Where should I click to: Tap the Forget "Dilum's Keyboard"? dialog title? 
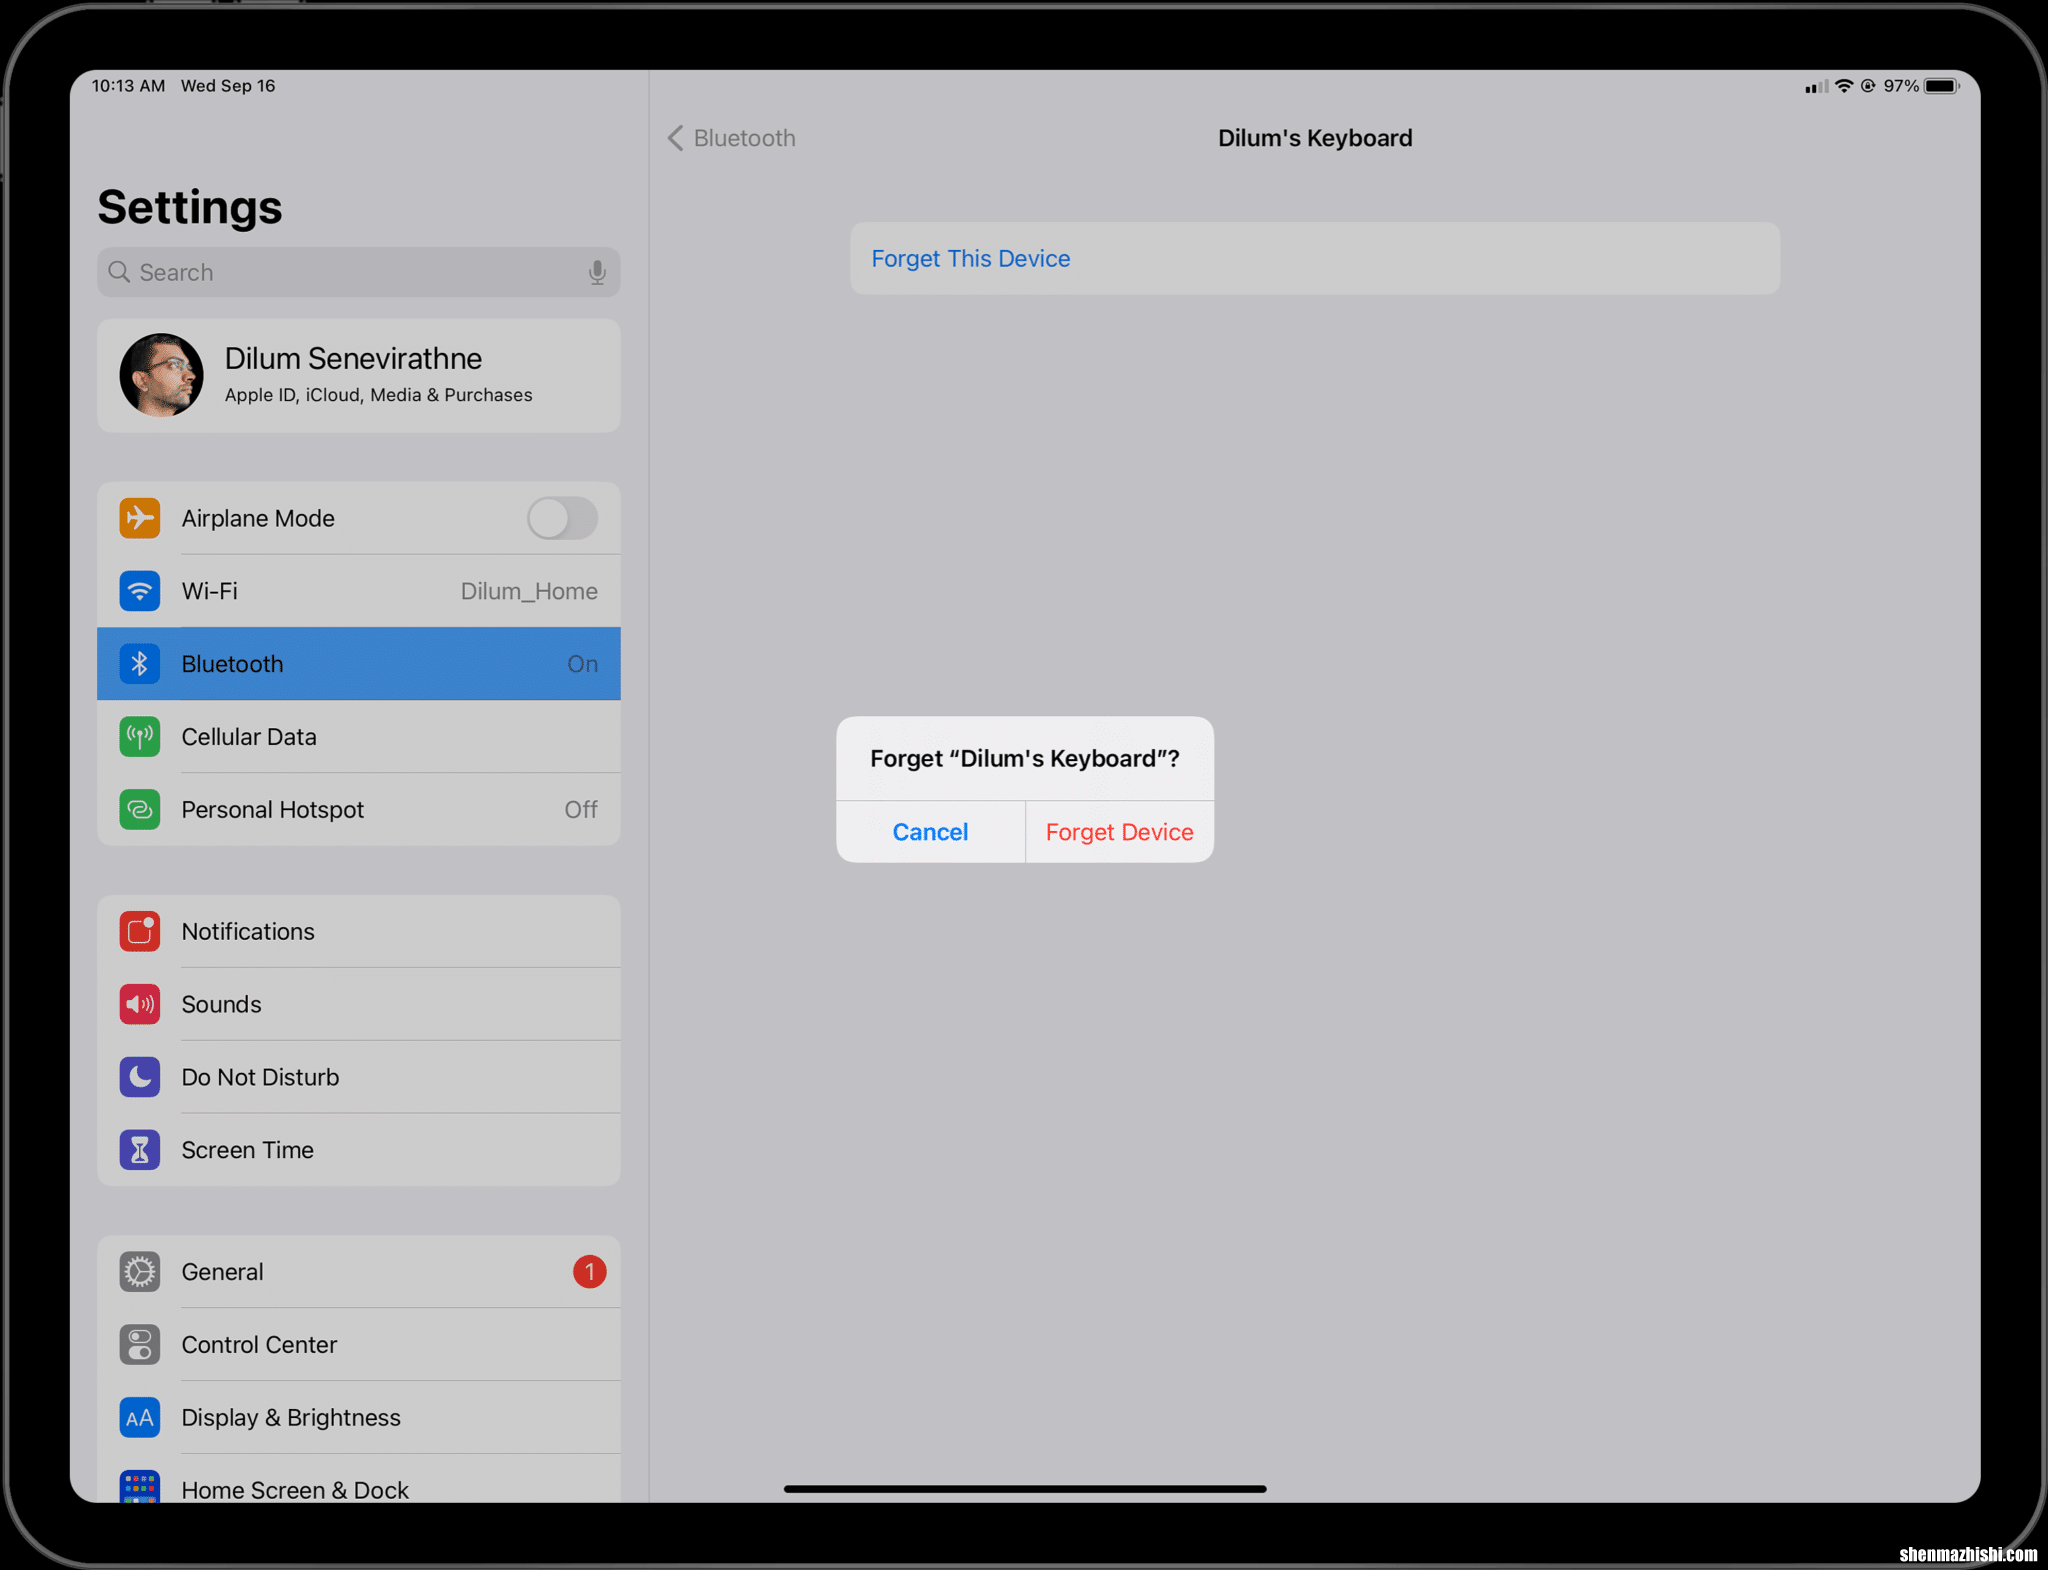click(x=1025, y=758)
